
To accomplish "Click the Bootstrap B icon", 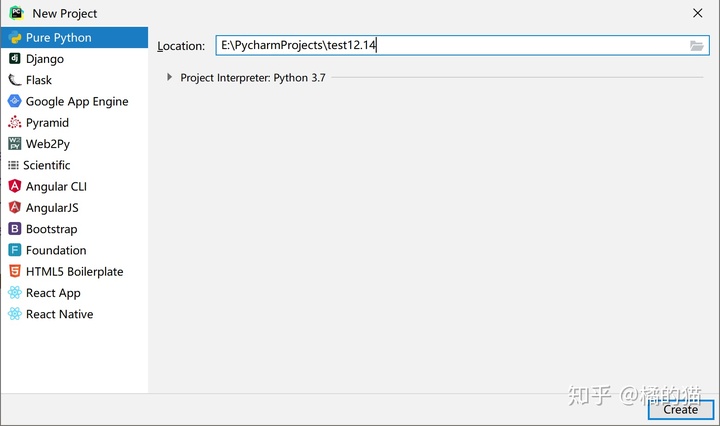I will coord(15,229).
